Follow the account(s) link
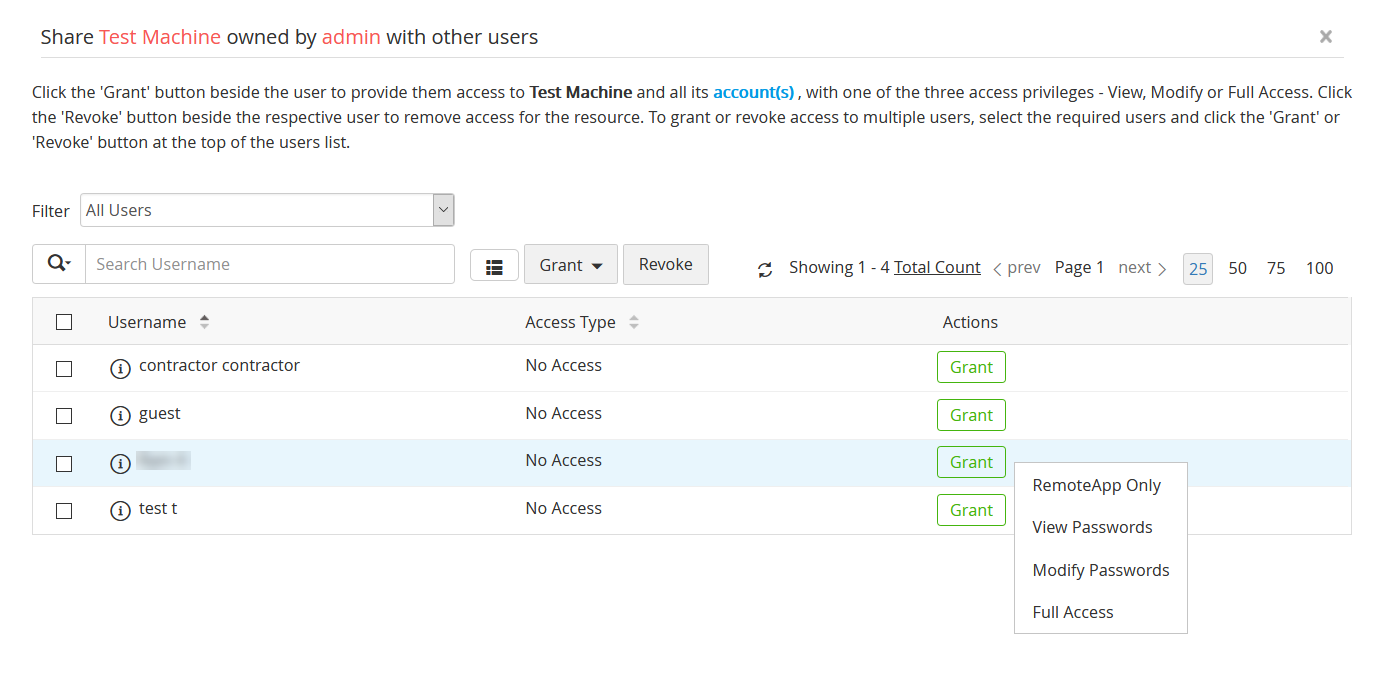1384x680 pixels. [753, 92]
